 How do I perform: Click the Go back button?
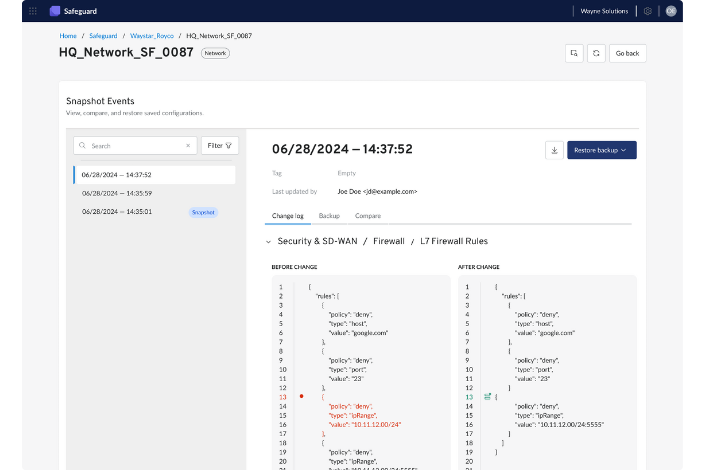[x=627, y=54]
